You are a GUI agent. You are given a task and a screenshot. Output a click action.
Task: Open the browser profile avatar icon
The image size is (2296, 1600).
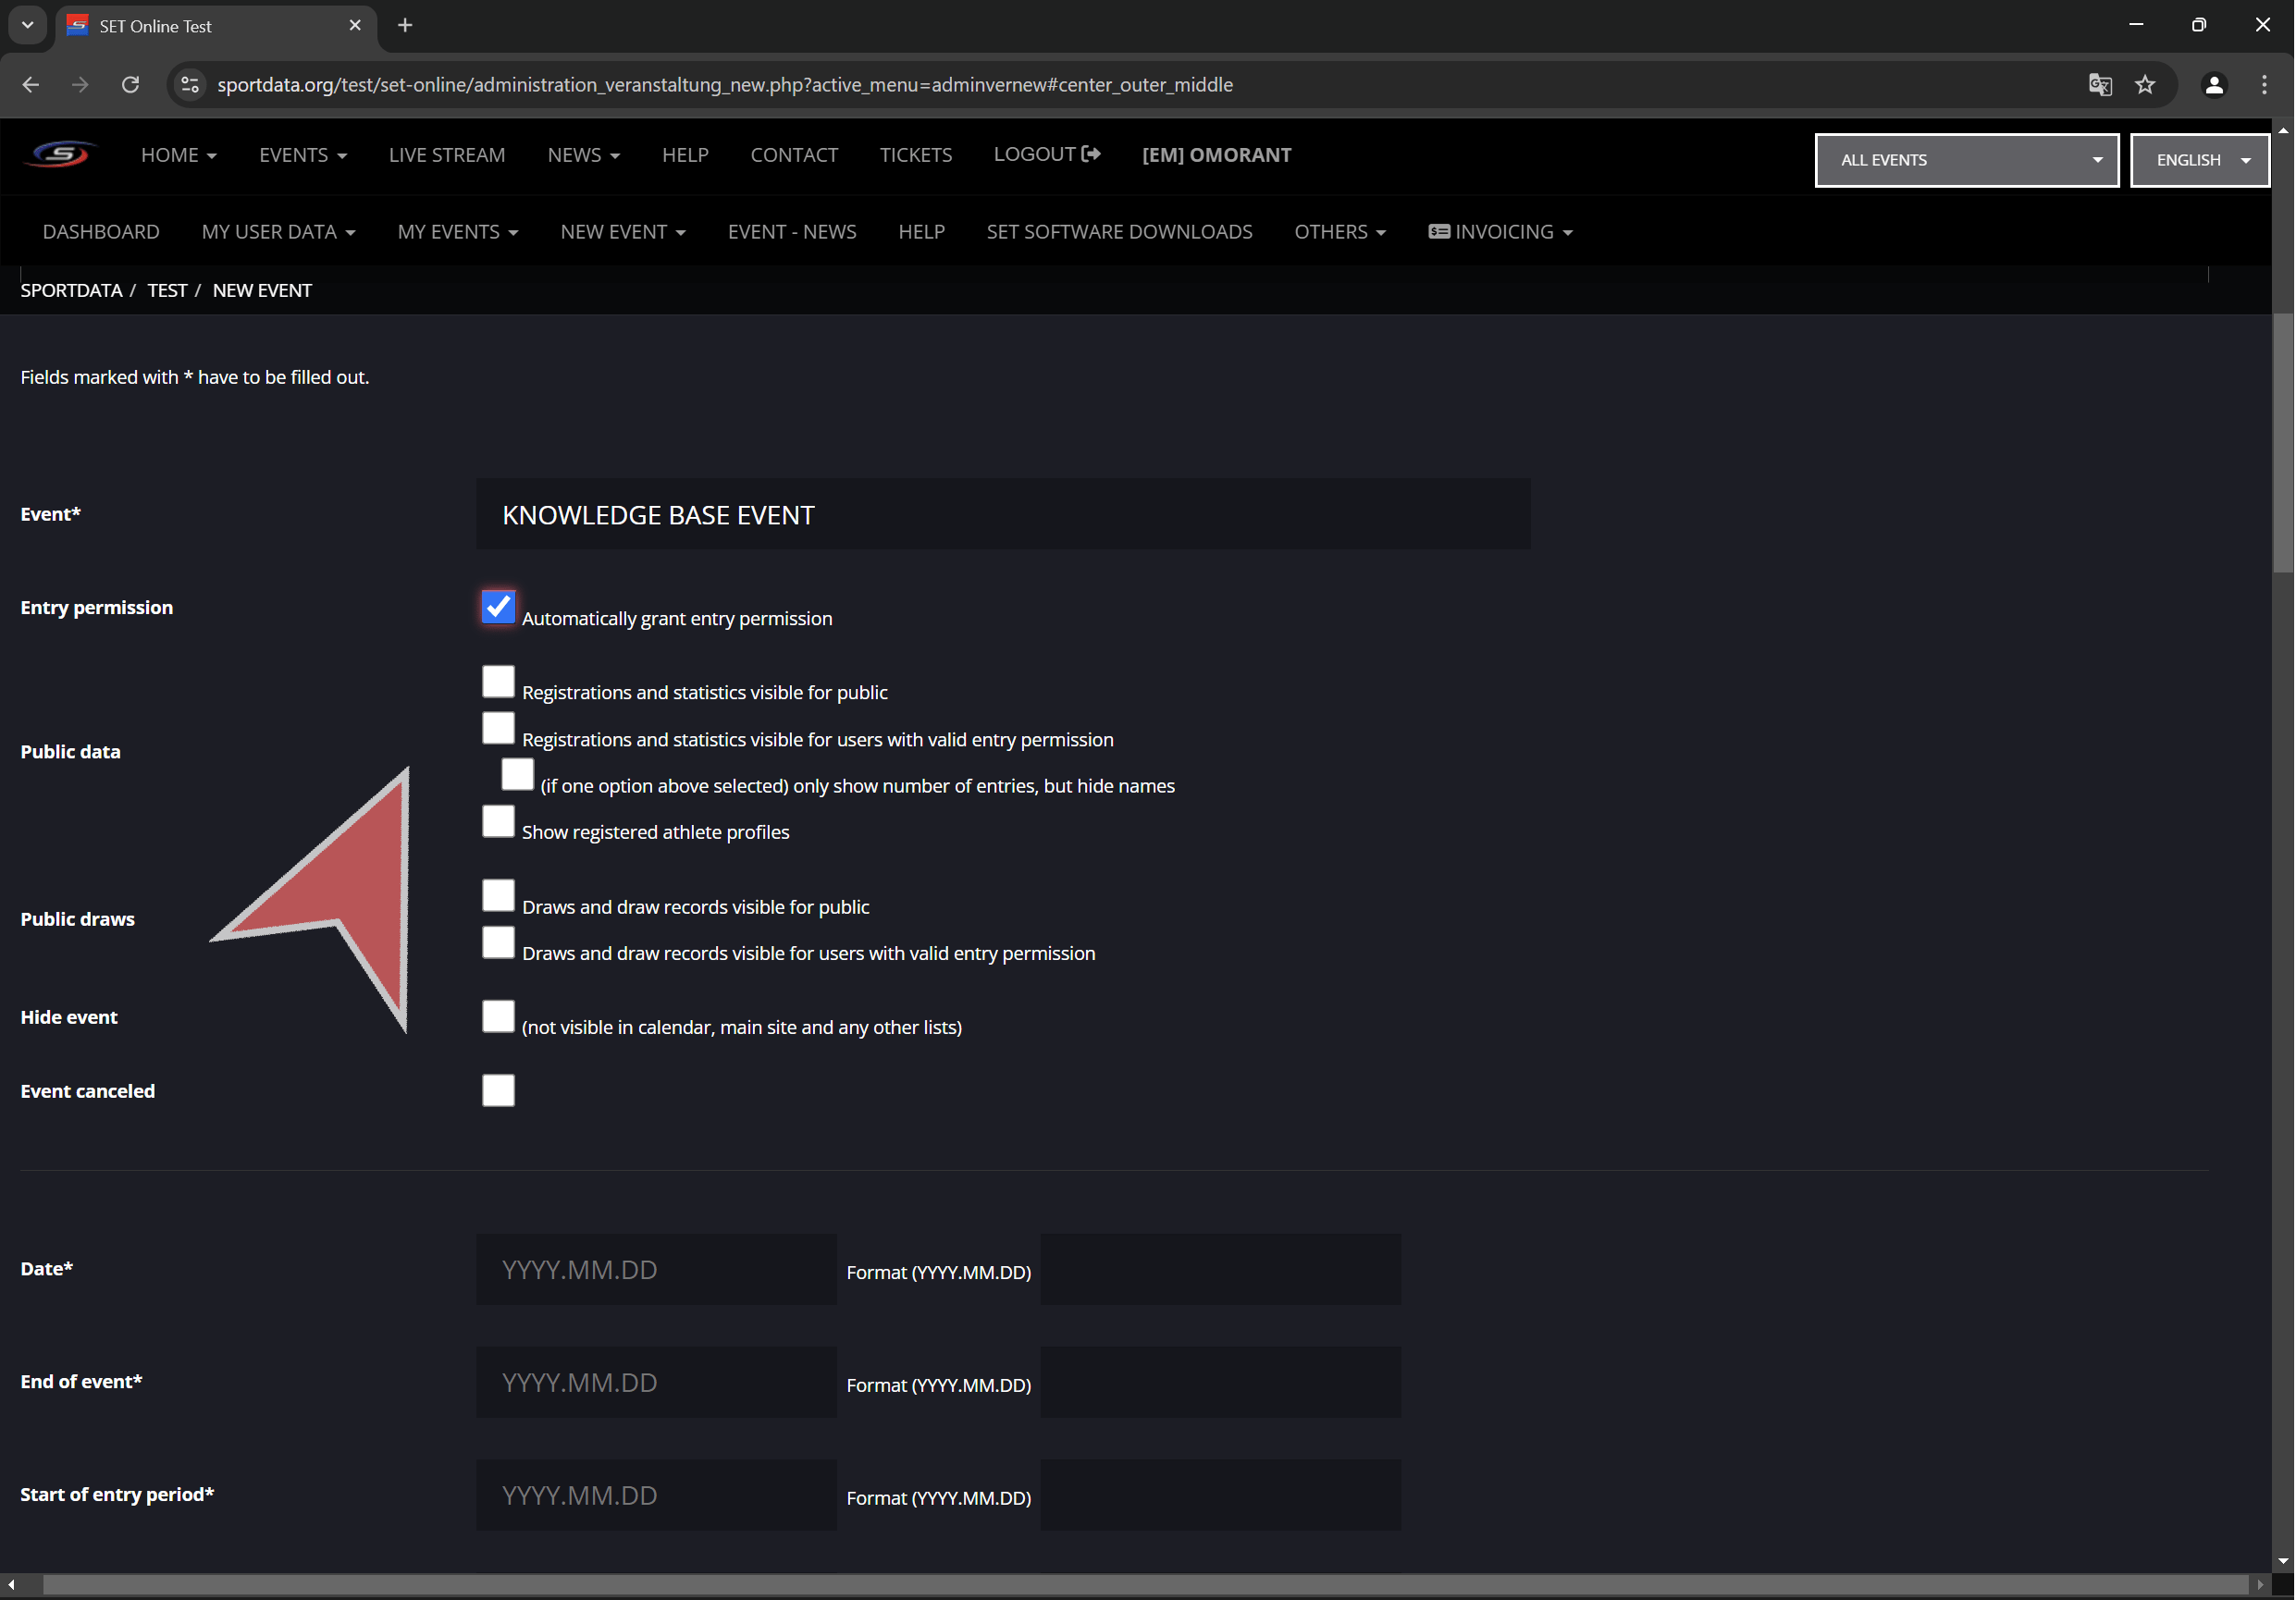(x=2214, y=85)
